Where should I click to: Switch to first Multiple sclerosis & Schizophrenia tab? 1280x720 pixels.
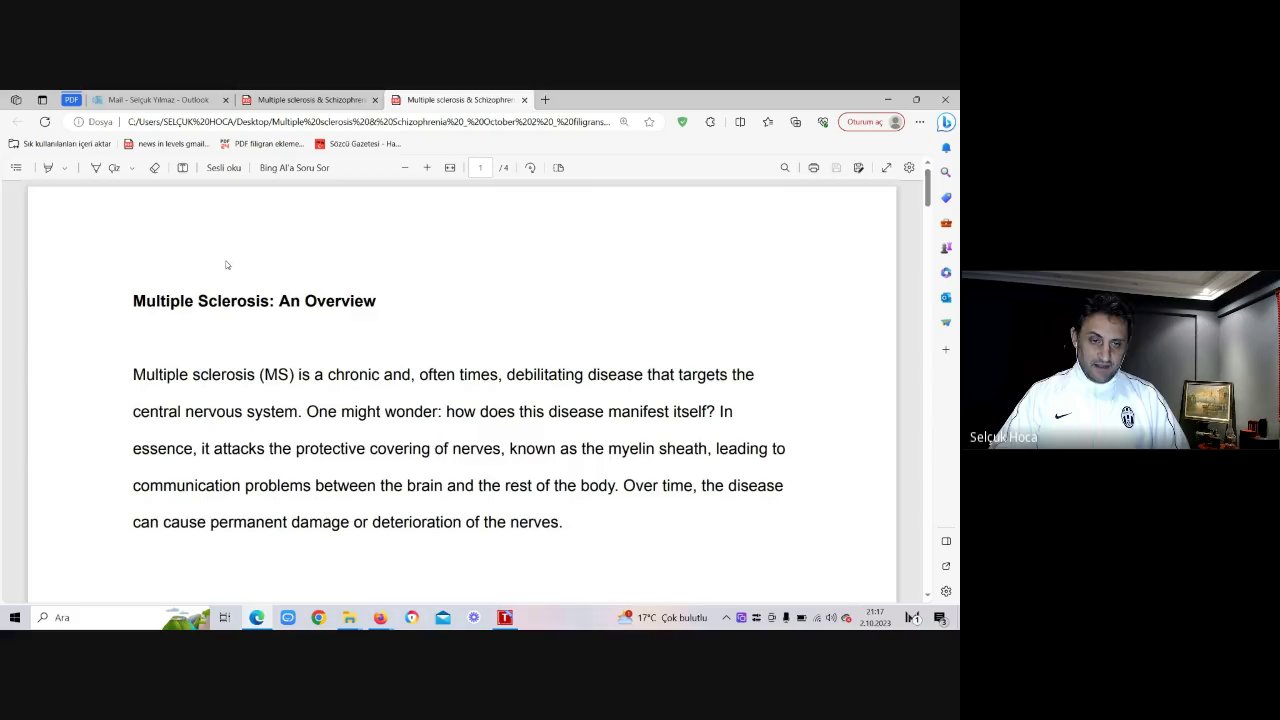(311, 100)
